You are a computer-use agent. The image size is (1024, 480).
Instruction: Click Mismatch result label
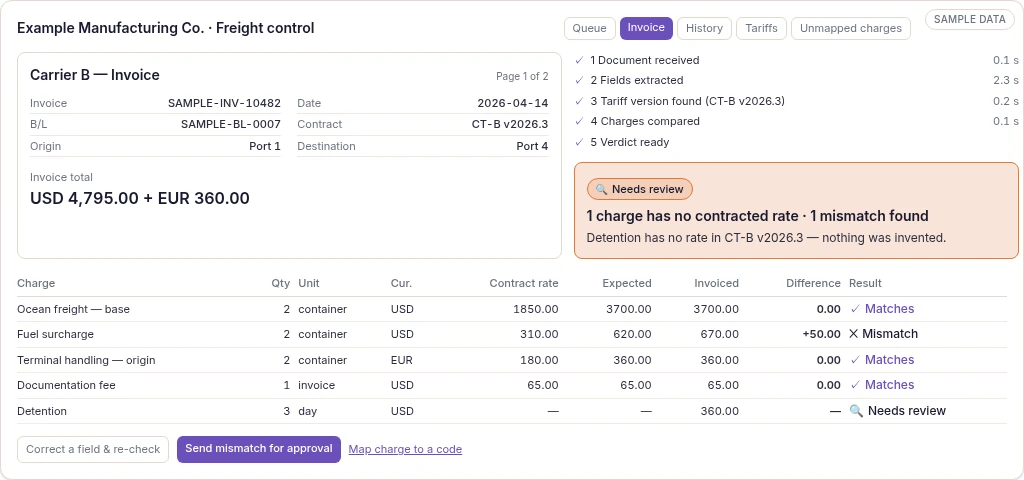coord(889,334)
